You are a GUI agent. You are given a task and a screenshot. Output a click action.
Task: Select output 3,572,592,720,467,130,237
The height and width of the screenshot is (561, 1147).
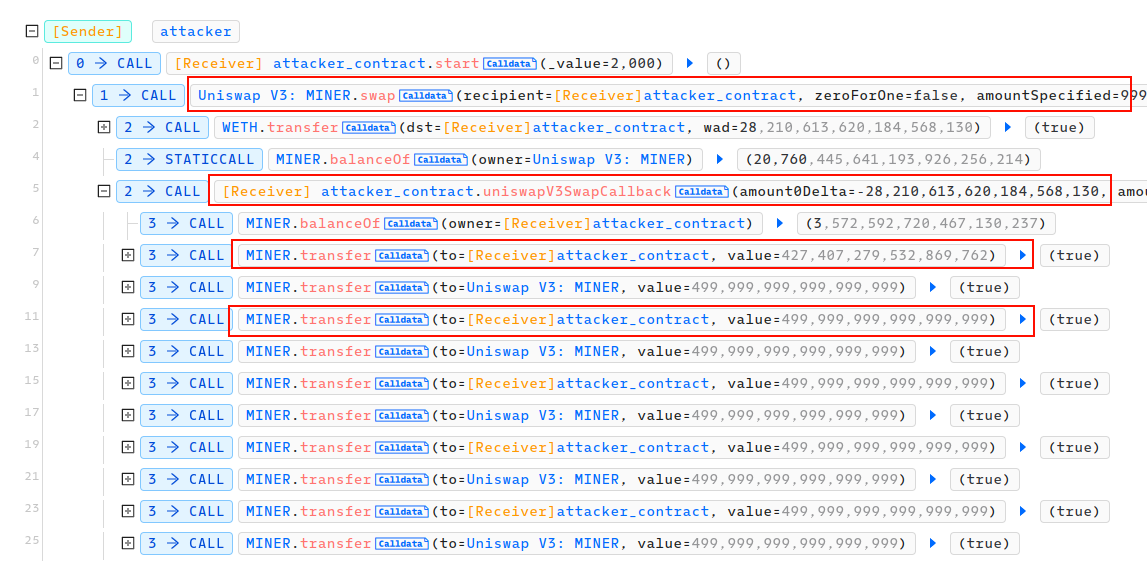pos(924,224)
